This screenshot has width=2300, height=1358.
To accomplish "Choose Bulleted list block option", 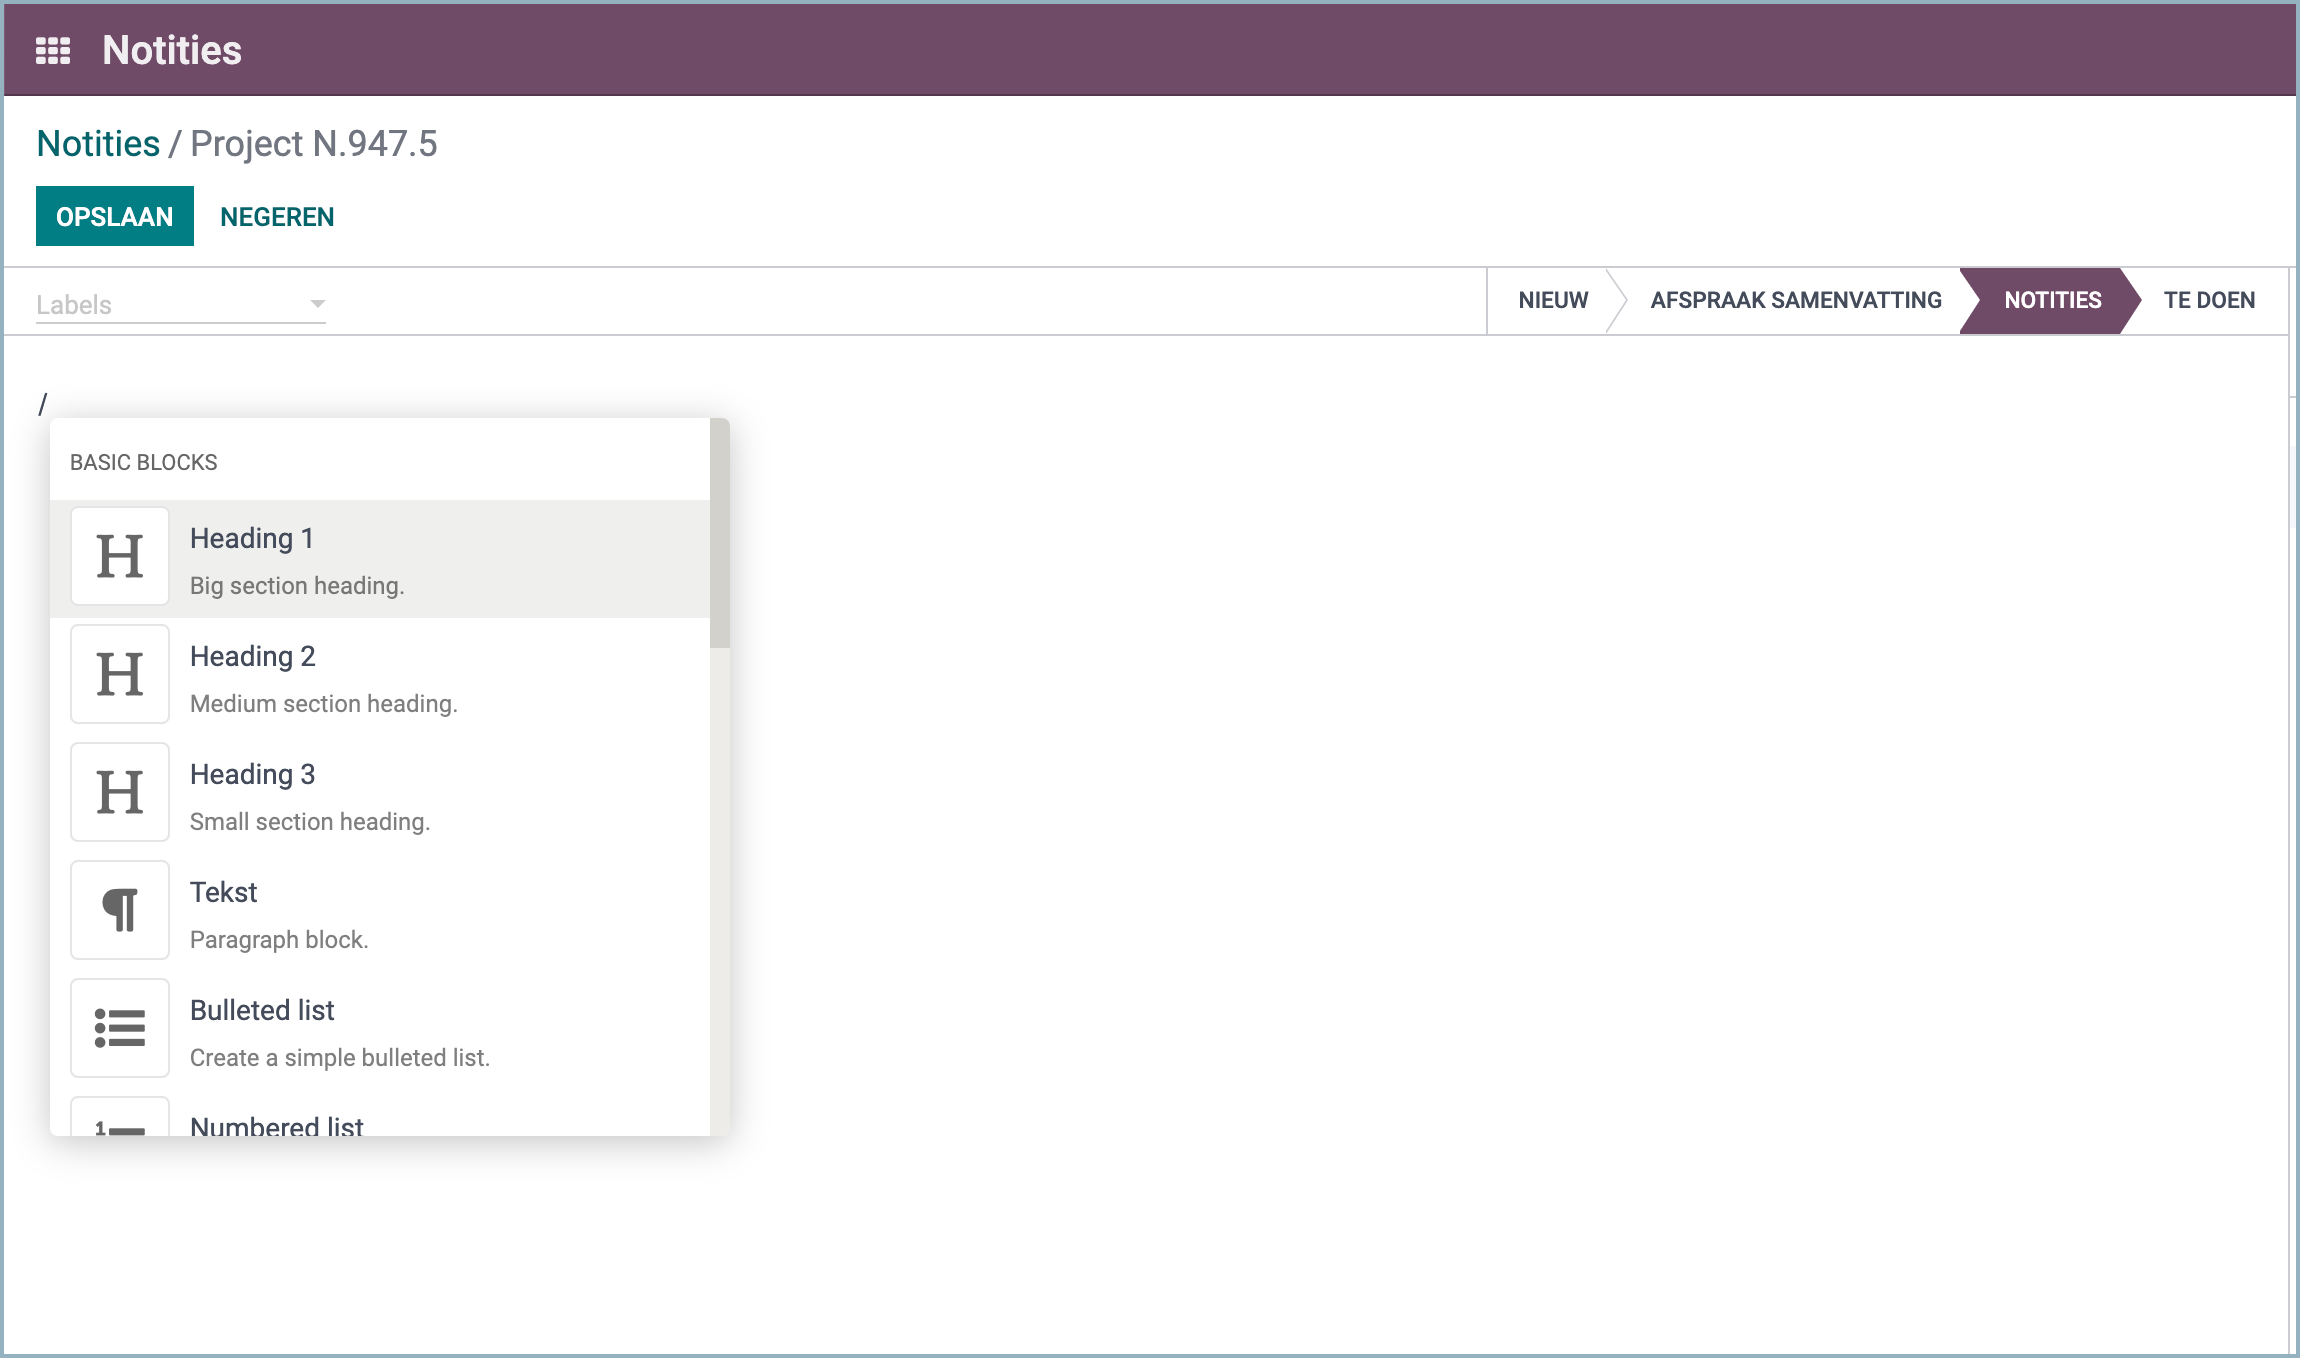I will point(380,1031).
